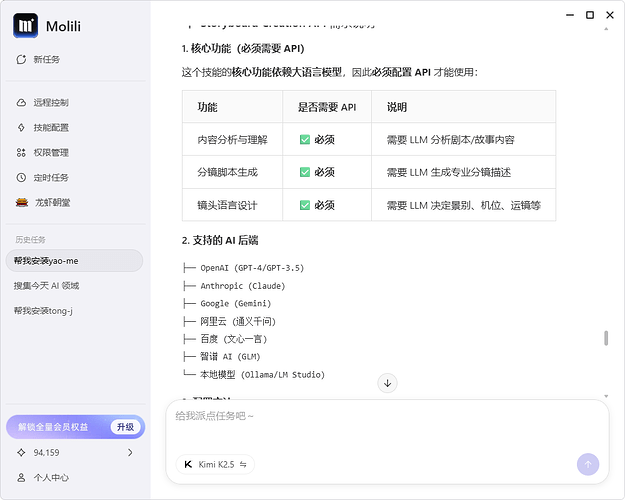
Task: Click the 智谱 AI (GLM) line
Action: click(230, 356)
